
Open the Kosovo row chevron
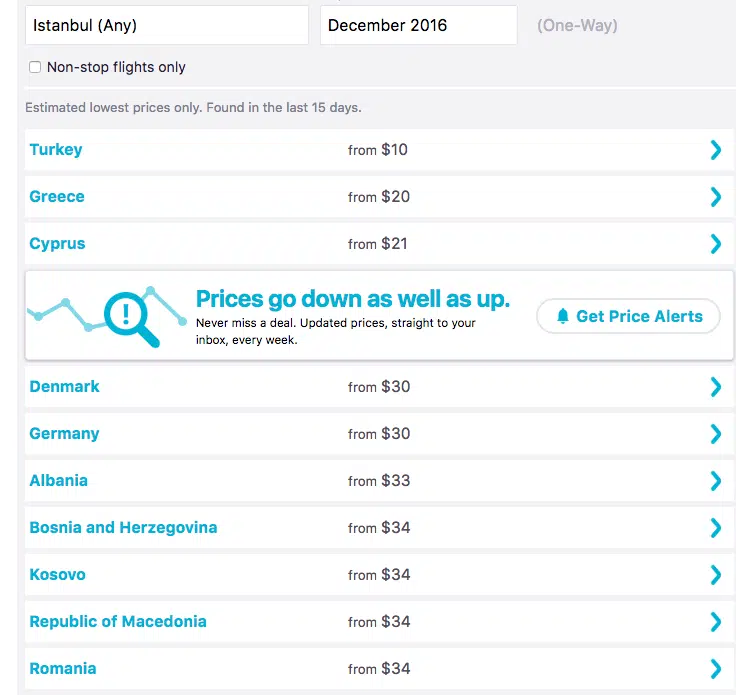click(715, 575)
